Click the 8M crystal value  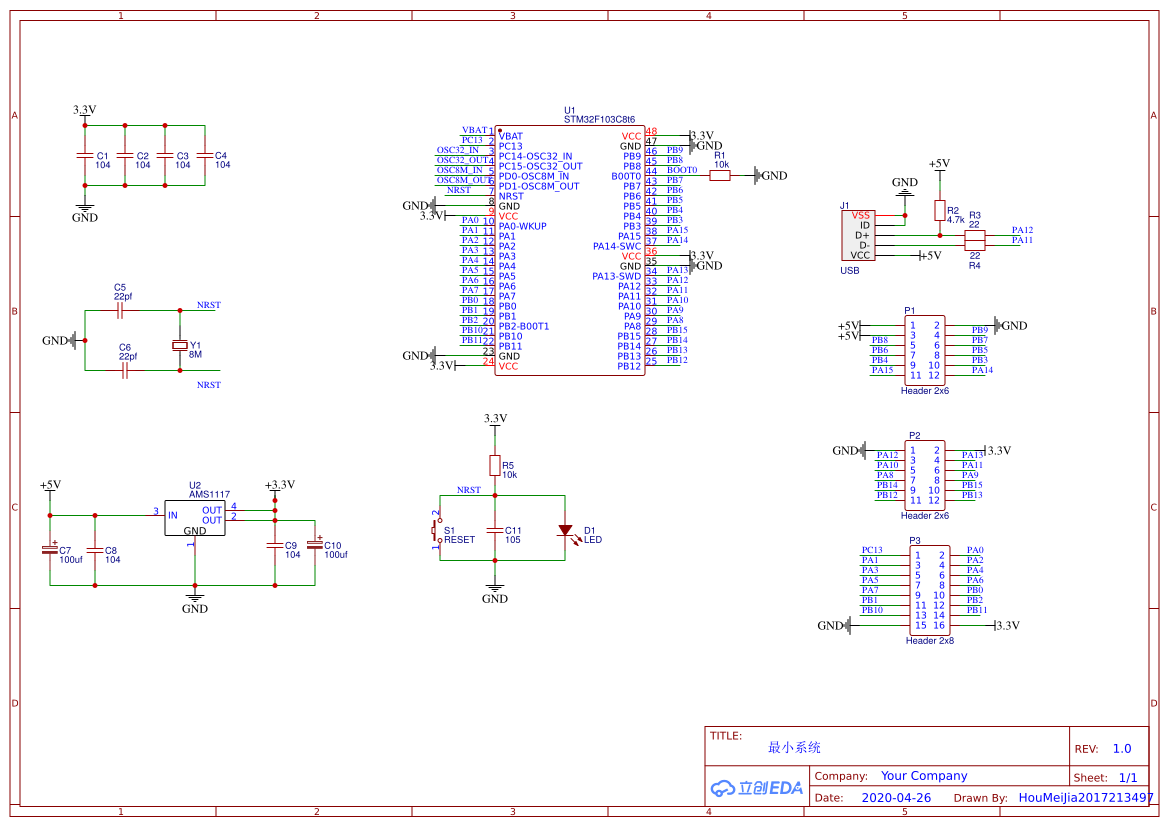click(x=195, y=355)
